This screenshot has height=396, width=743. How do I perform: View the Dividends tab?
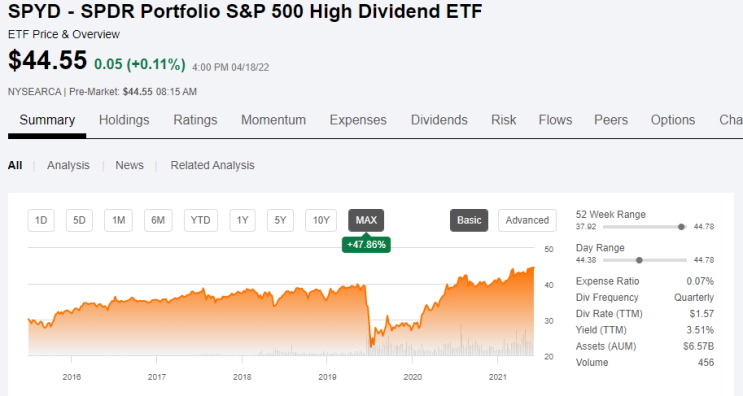click(x=439, y=120)
